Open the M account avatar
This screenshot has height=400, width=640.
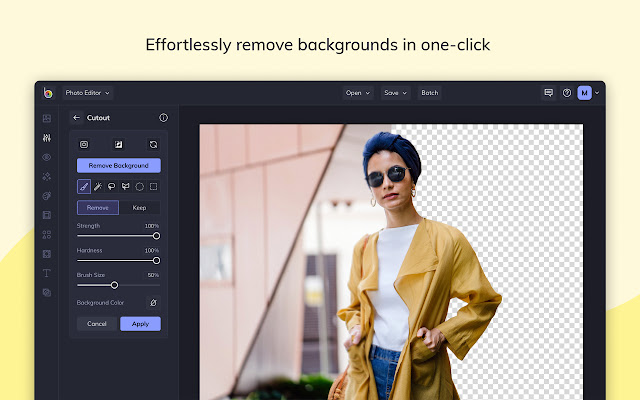[584, 93]
